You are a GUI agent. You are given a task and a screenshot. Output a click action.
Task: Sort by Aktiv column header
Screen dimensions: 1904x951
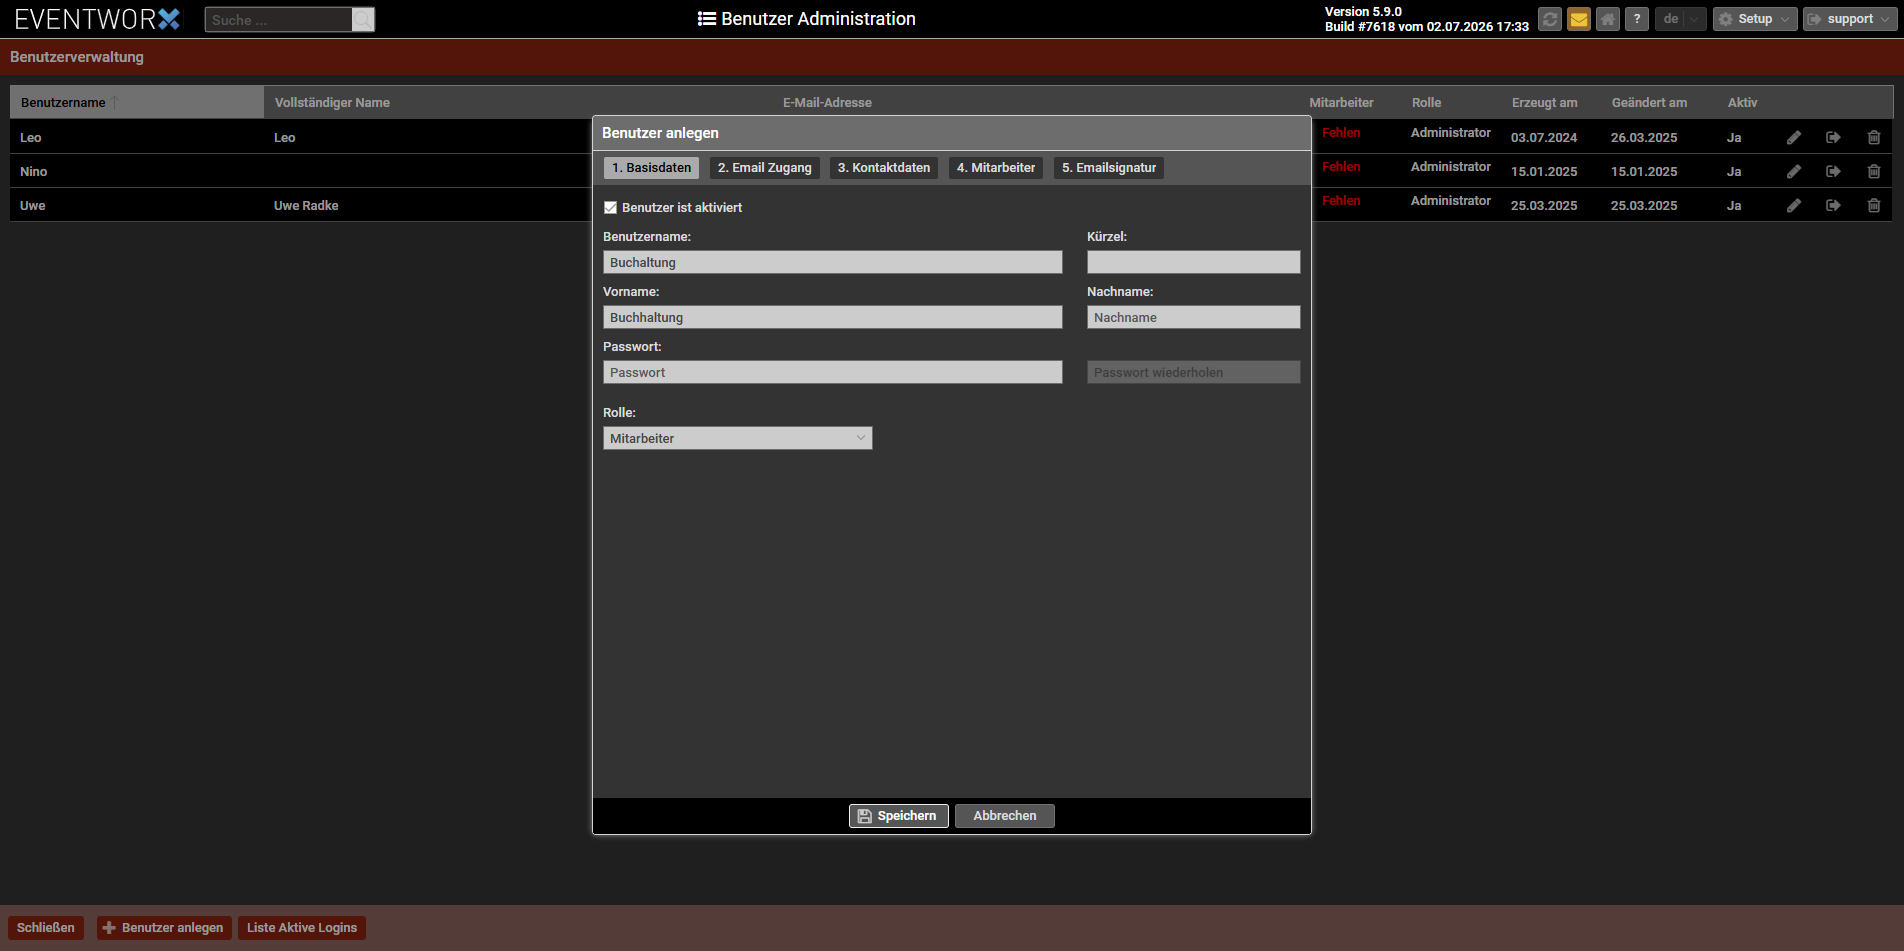[1742, 103]
